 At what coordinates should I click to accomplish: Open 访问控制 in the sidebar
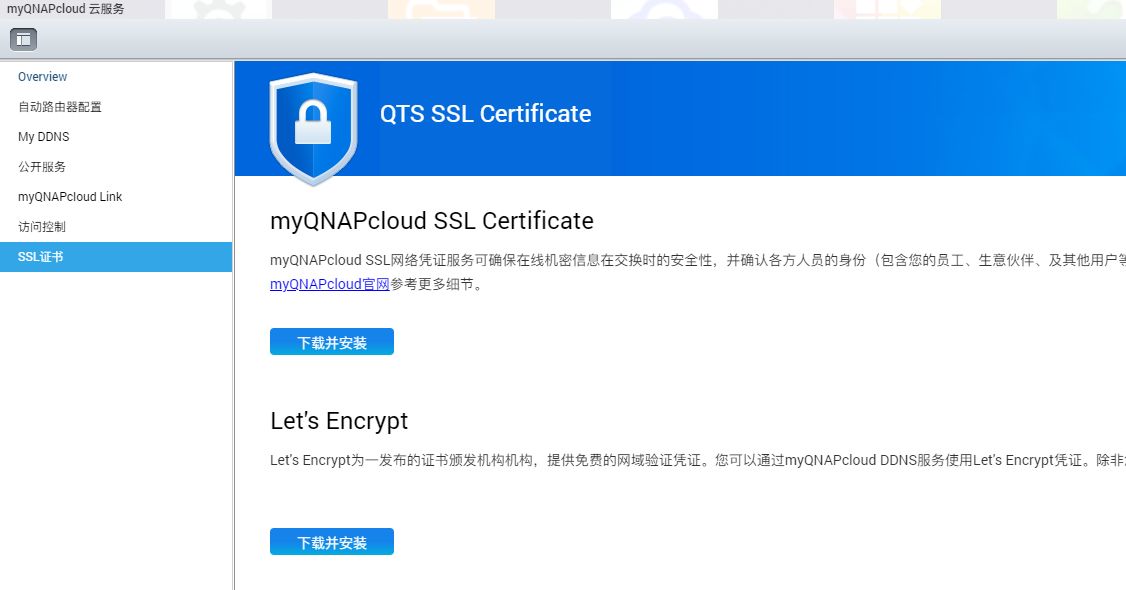click(x=42, y=227)
